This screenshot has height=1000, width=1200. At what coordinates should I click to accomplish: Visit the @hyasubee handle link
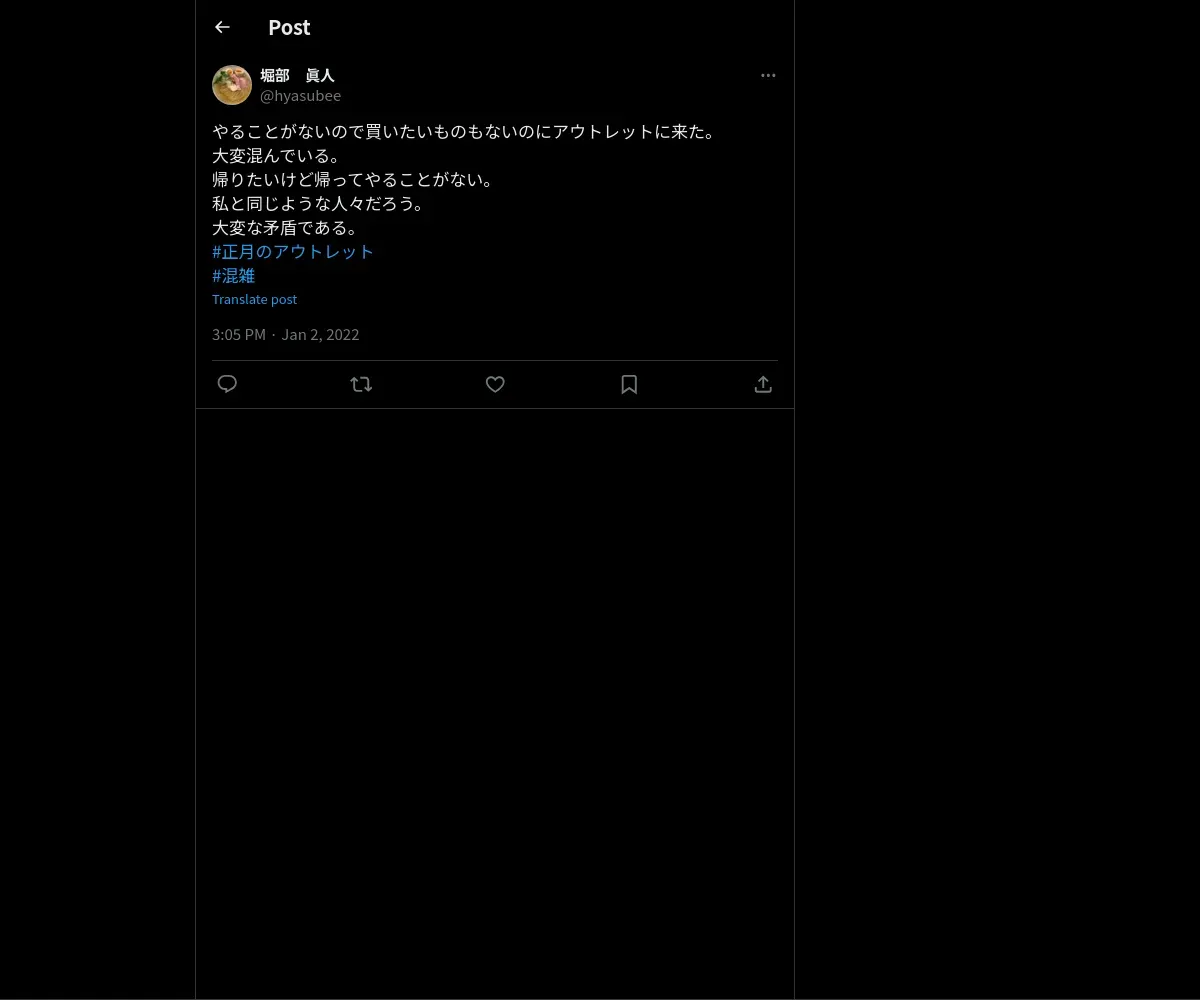(300, 96)
